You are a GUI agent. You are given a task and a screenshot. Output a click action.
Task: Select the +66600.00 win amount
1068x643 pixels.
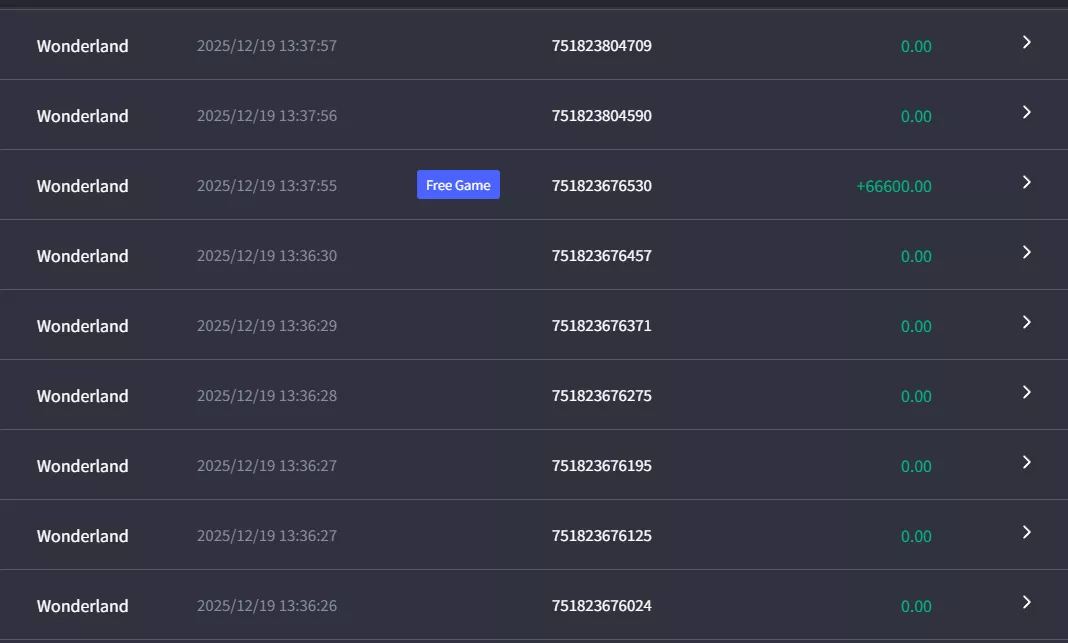point(894,186)
